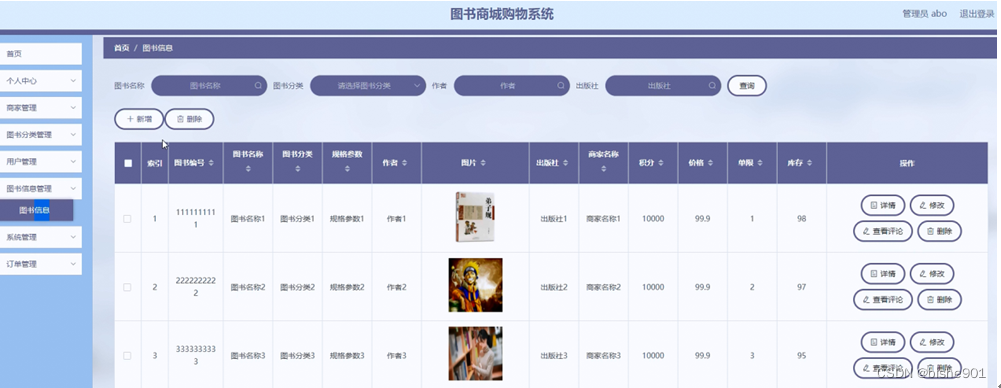Screen dimensions: 1001x388
Task: Go to 首页 in the sidebar
Action: (41, 54)
